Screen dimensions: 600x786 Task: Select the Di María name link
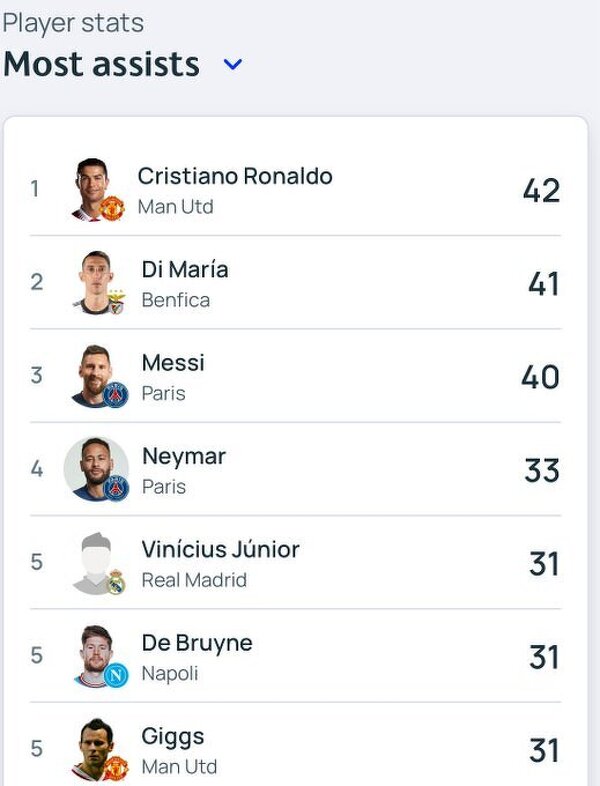(x=185, y=270)
